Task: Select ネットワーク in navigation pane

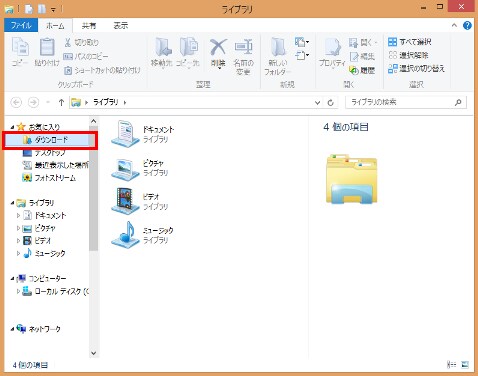Action: pos(39,329)
